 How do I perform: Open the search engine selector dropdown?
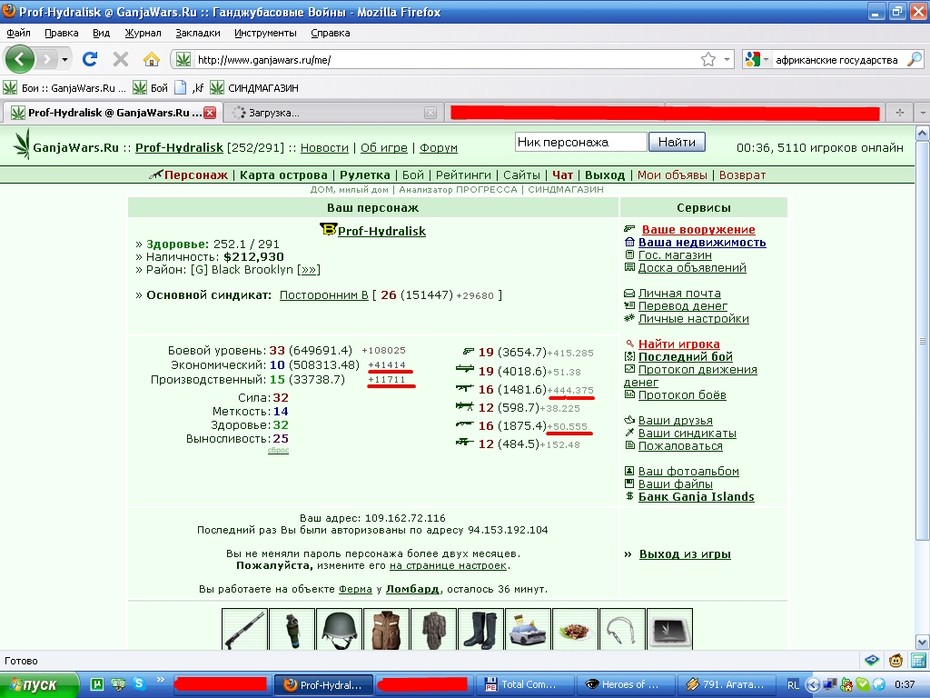click(x=766, y=59)
